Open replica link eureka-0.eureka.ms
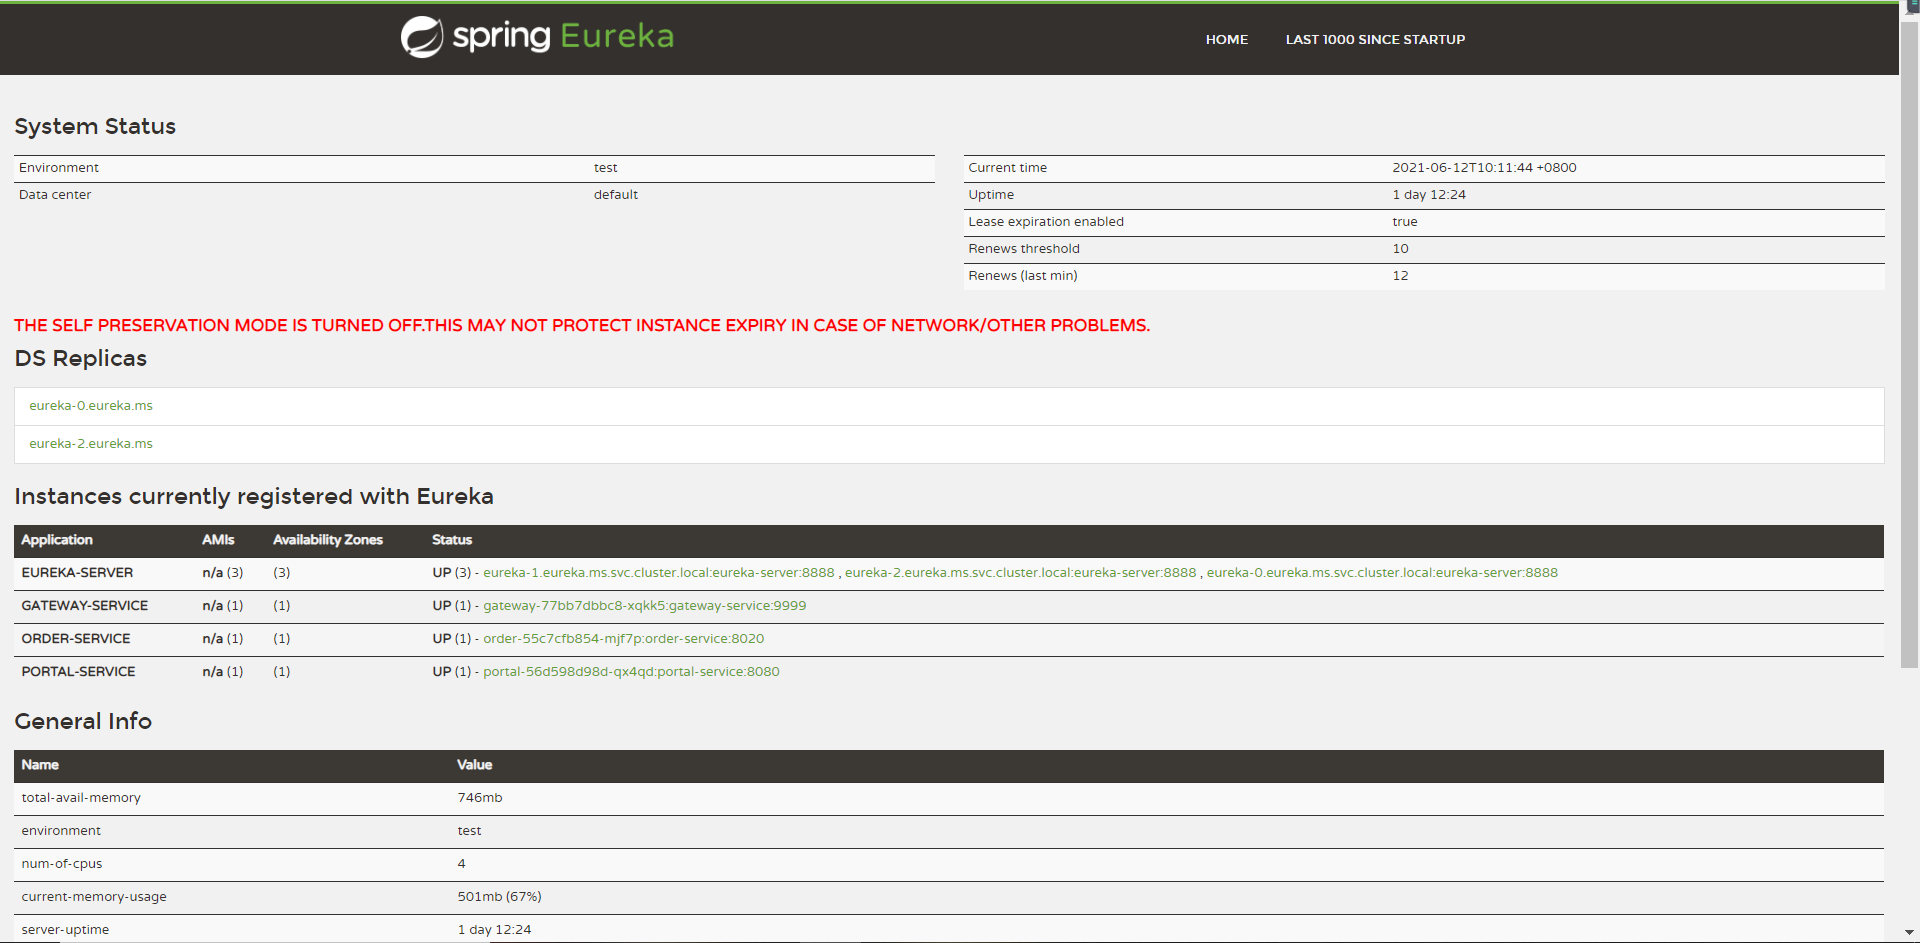This screenshot has width=1920, height=943. (91, 406)
